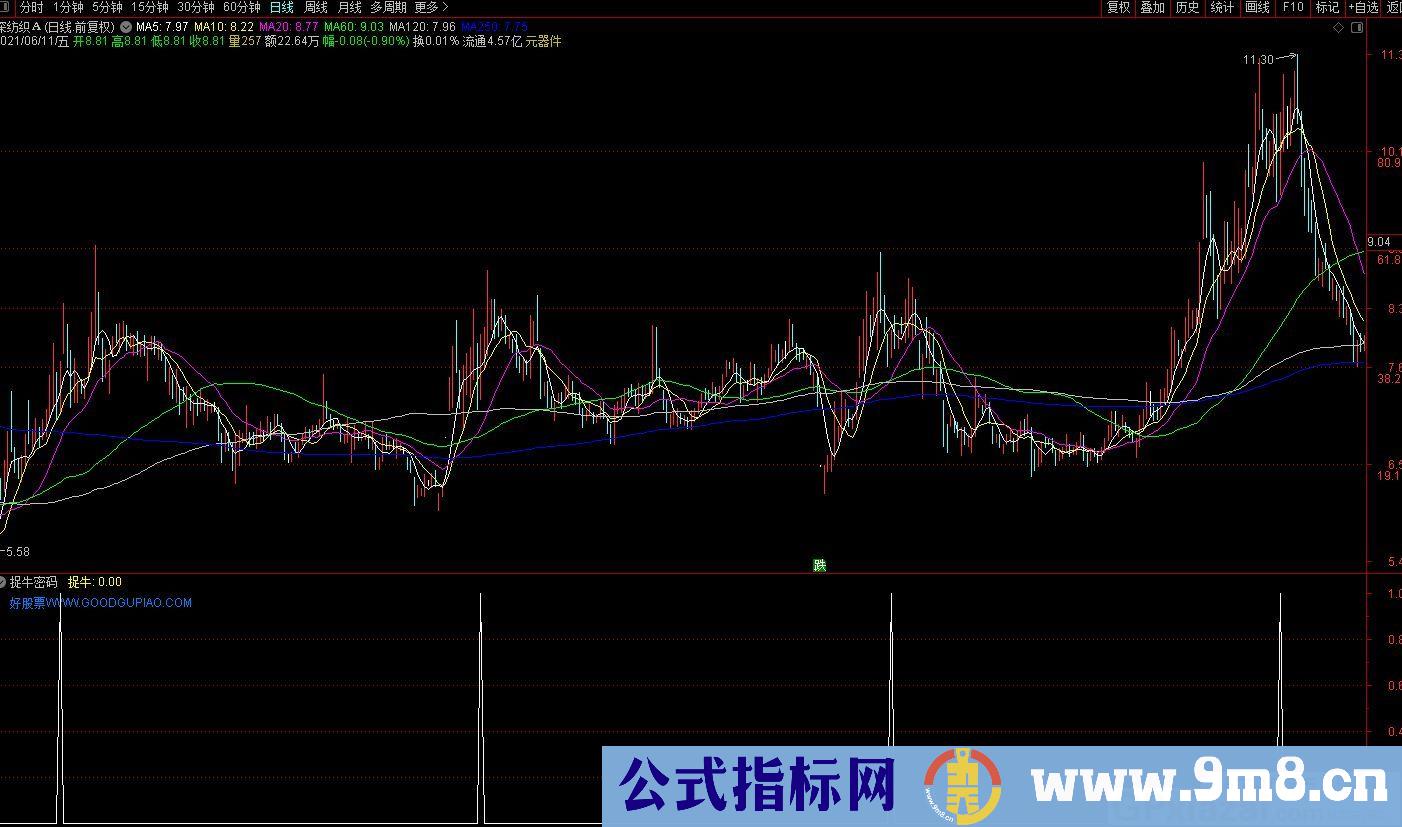
Task: Click the 标记 mark button
Action: click(1327, 7)
